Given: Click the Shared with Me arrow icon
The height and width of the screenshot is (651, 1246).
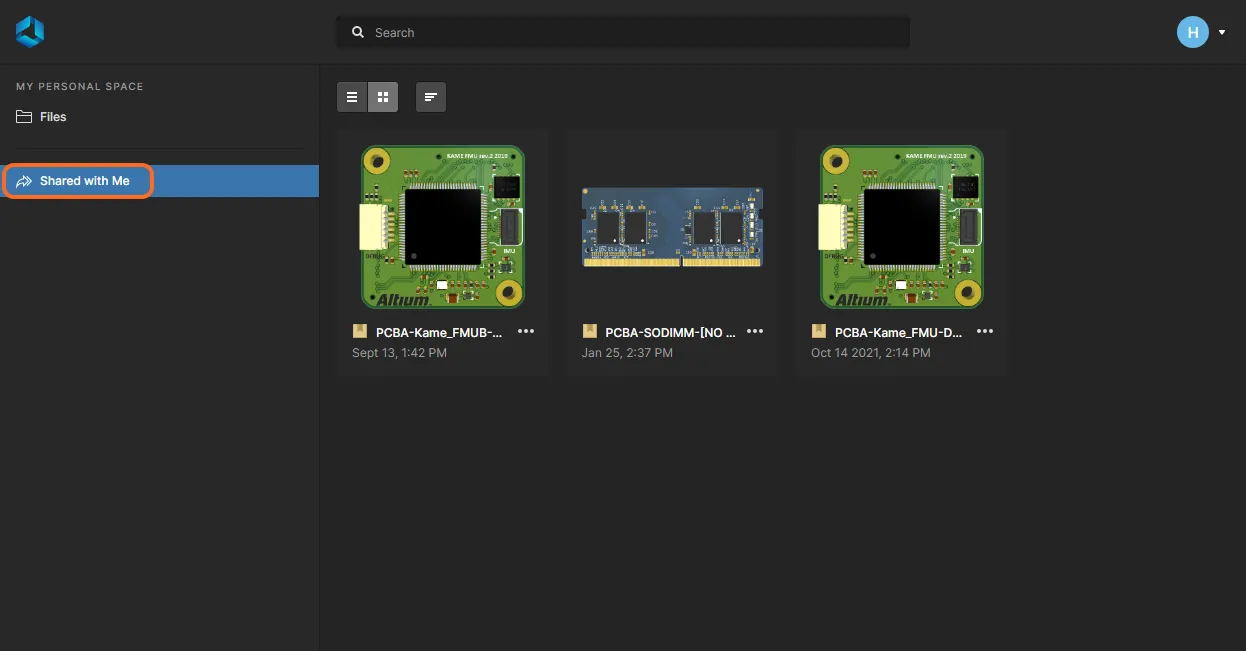Looking at the screenshot, I should click(x=24, y=181).
